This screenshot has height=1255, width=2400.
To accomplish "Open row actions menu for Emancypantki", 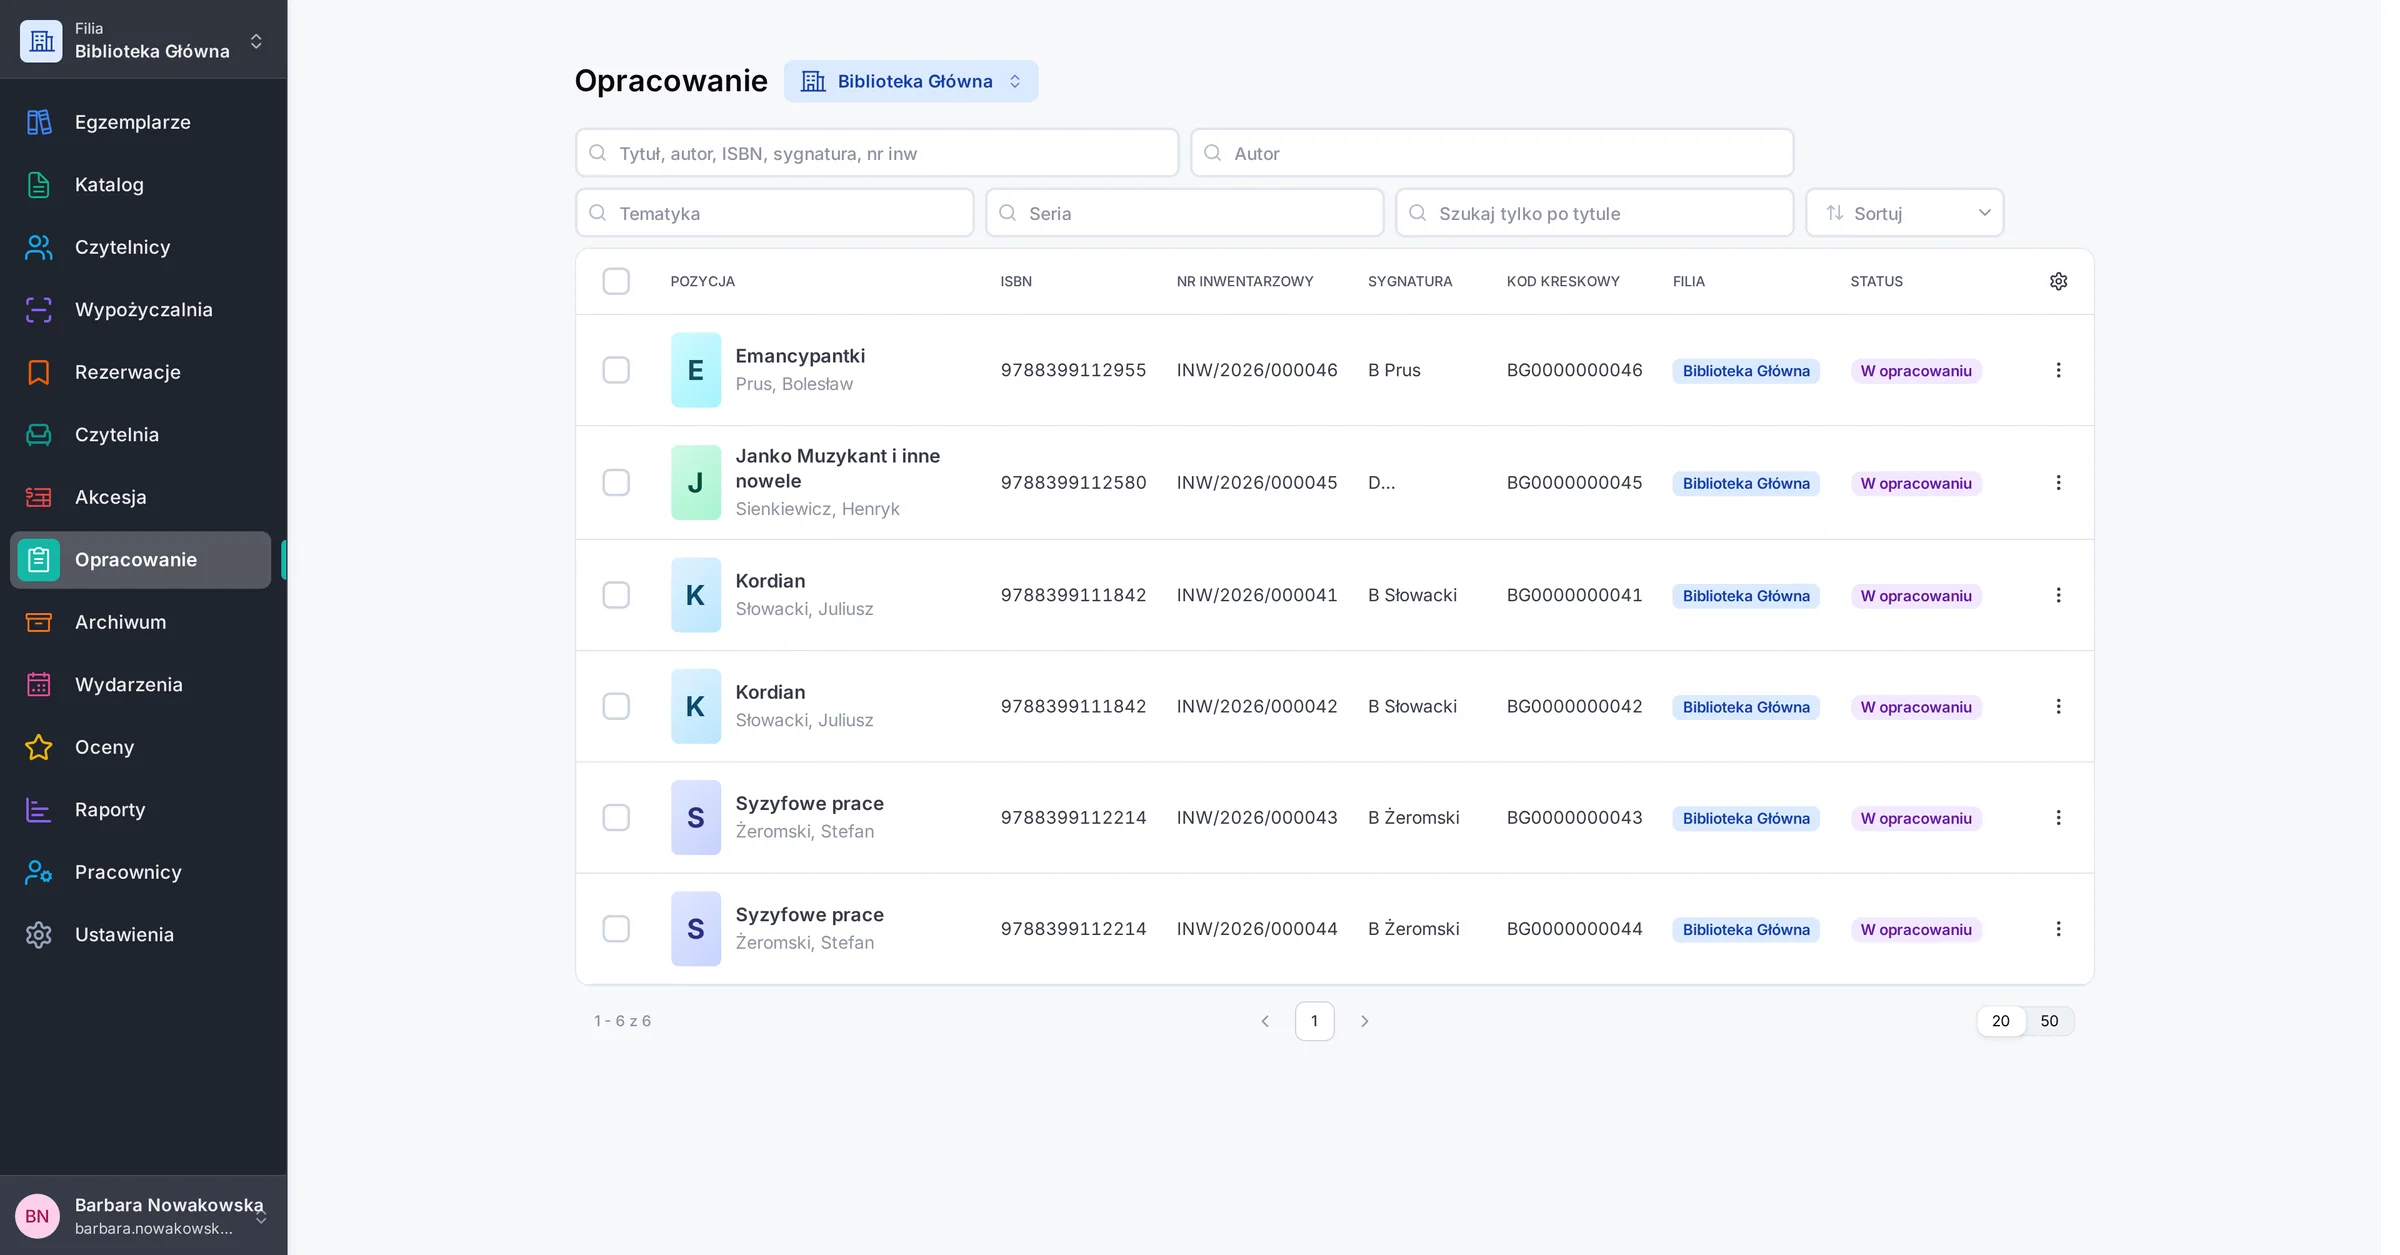I will (2058, 370).
